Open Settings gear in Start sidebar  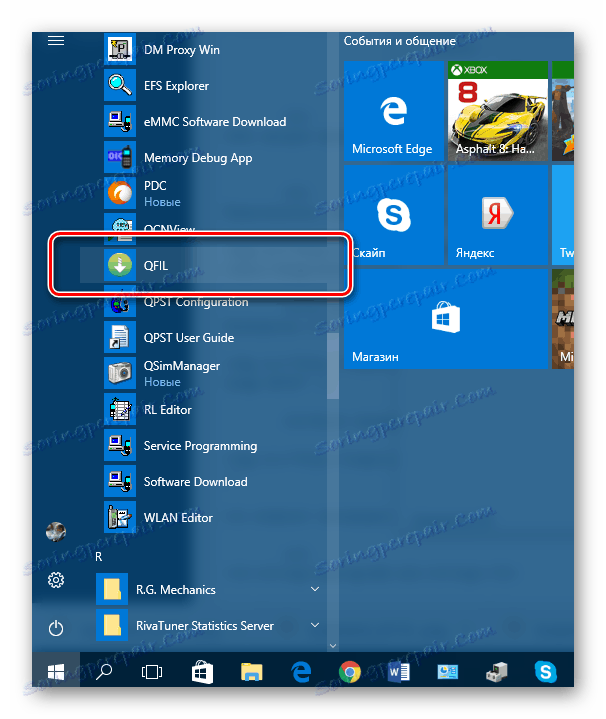(56, 580)
